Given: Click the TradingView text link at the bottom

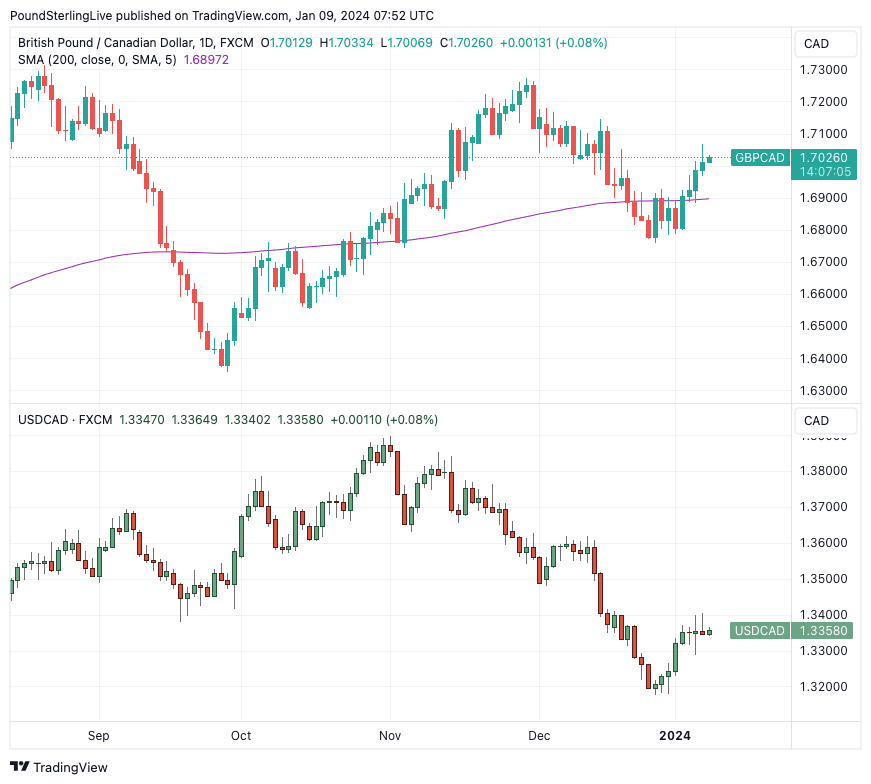Looking at the screenshot, I should point(72,767).
